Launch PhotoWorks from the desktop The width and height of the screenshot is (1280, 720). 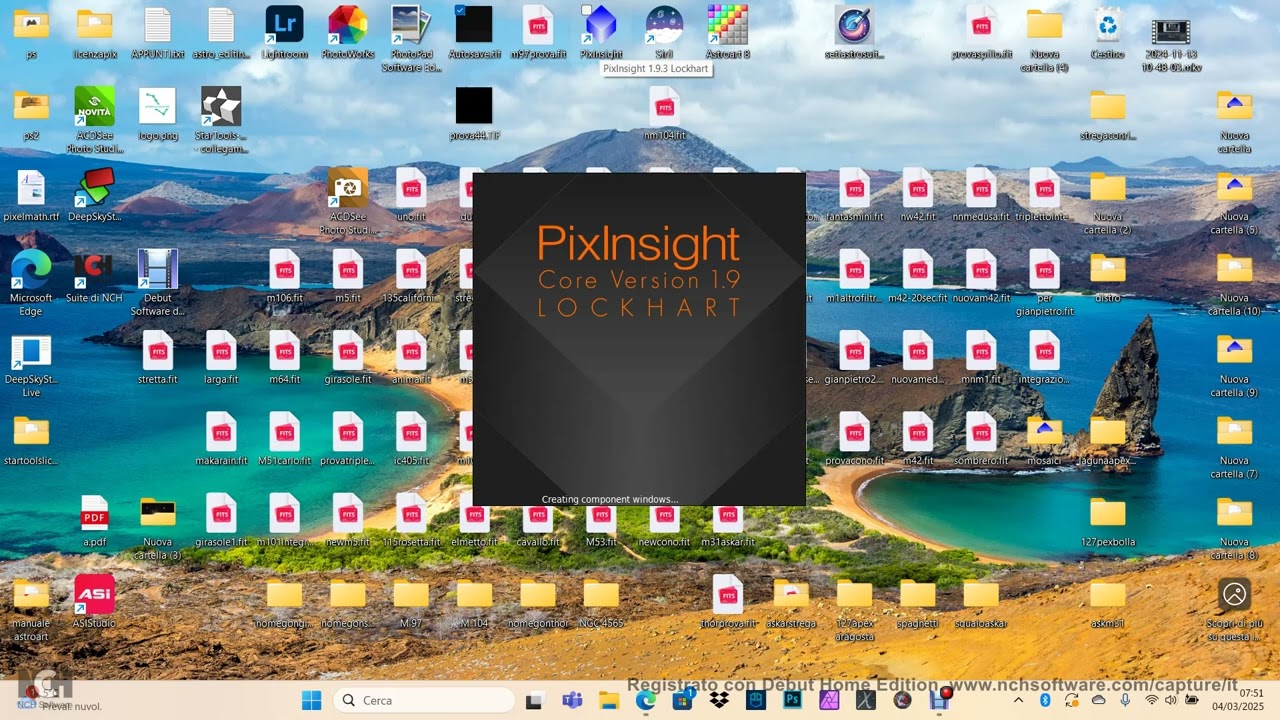point(348,24)
